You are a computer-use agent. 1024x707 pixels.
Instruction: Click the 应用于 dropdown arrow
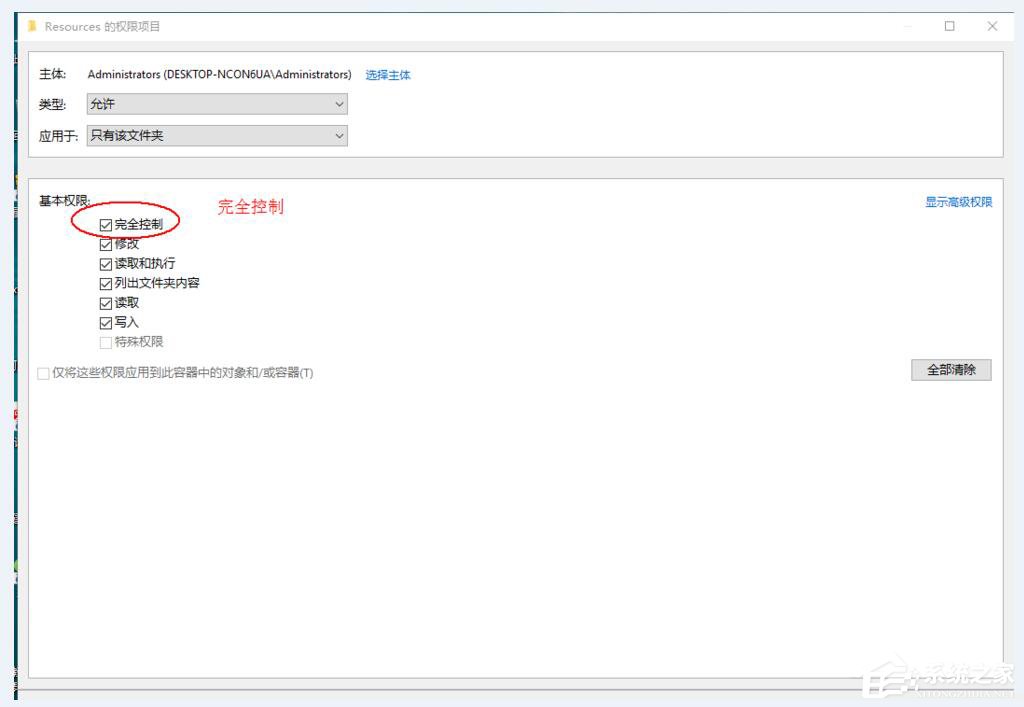pos(339,135)
